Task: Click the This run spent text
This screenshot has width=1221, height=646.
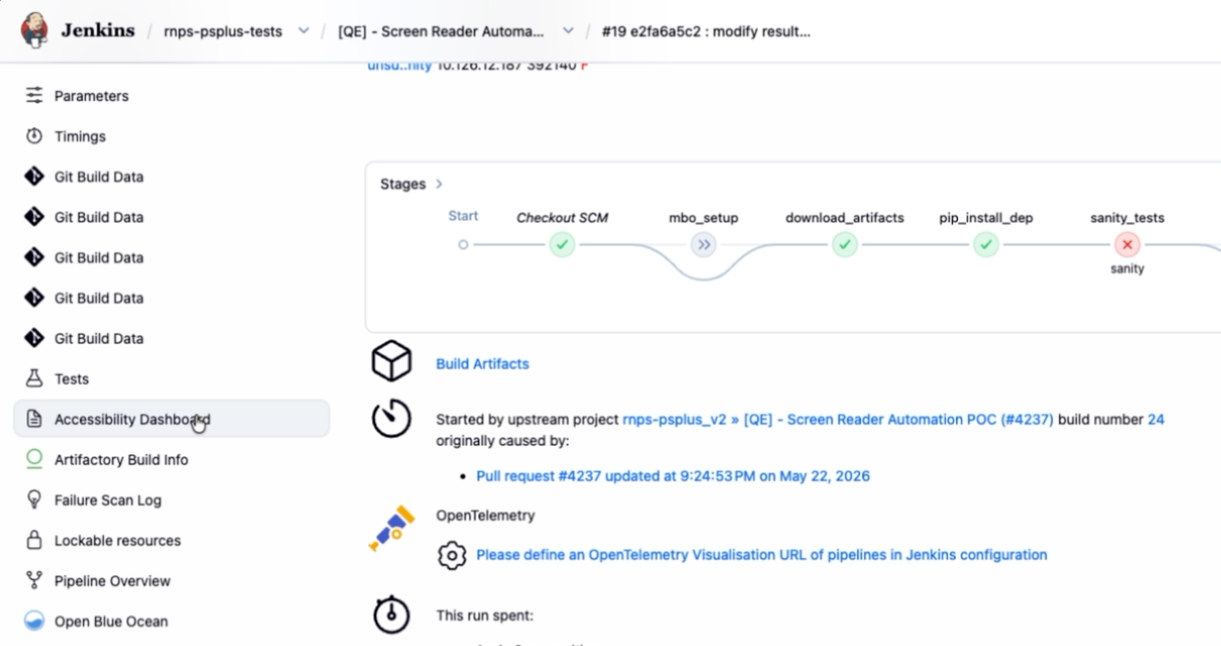Action: pos(485,616)
